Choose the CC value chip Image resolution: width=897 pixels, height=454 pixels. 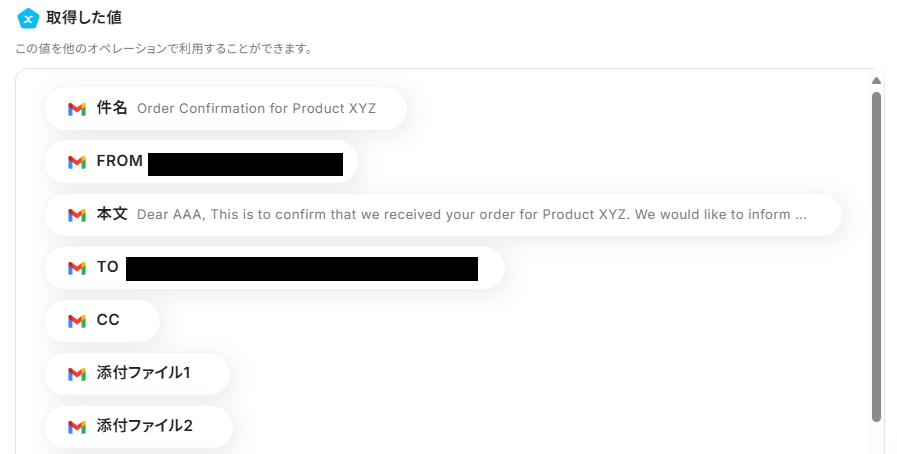[x=102, y=321]
